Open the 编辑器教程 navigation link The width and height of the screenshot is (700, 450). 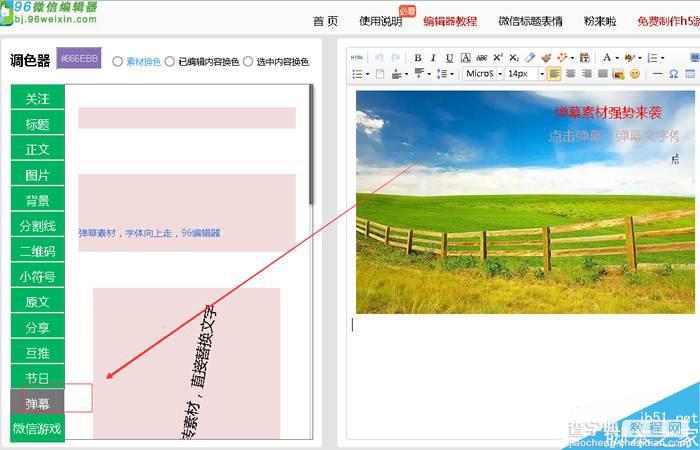pos(450,21)
